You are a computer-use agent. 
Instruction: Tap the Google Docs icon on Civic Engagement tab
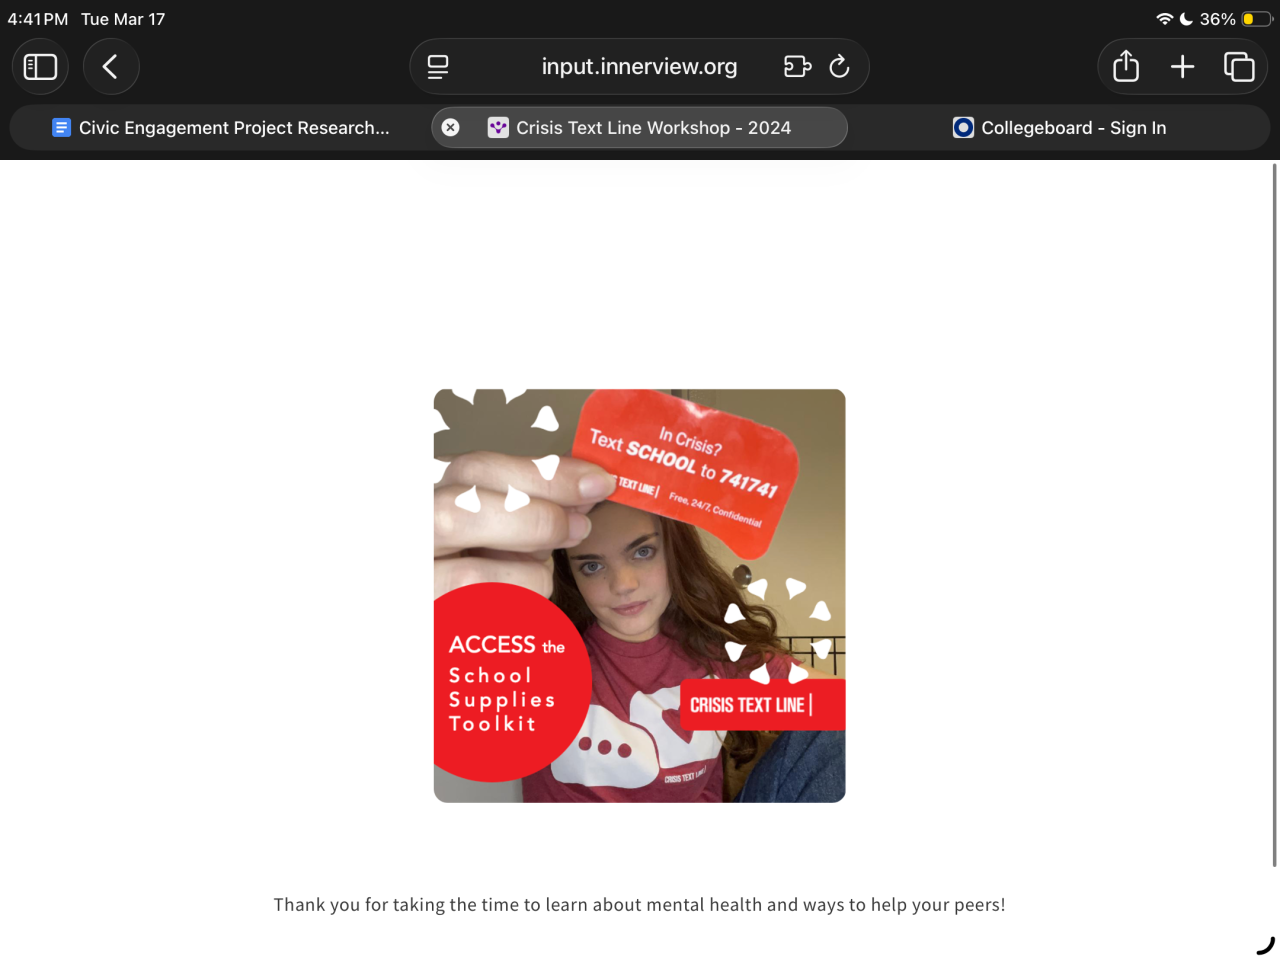click(61, 128)
